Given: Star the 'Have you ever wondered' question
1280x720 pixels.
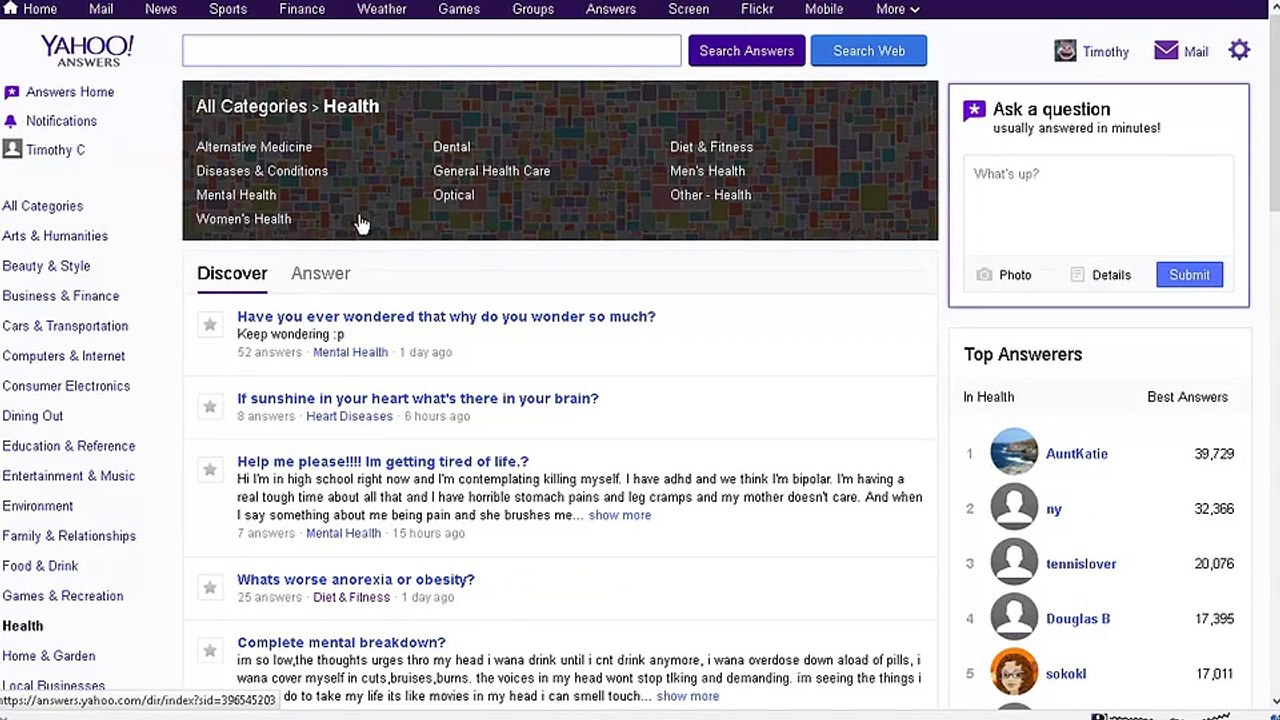Looking at the screenshot, I should [x=210, y=324].
